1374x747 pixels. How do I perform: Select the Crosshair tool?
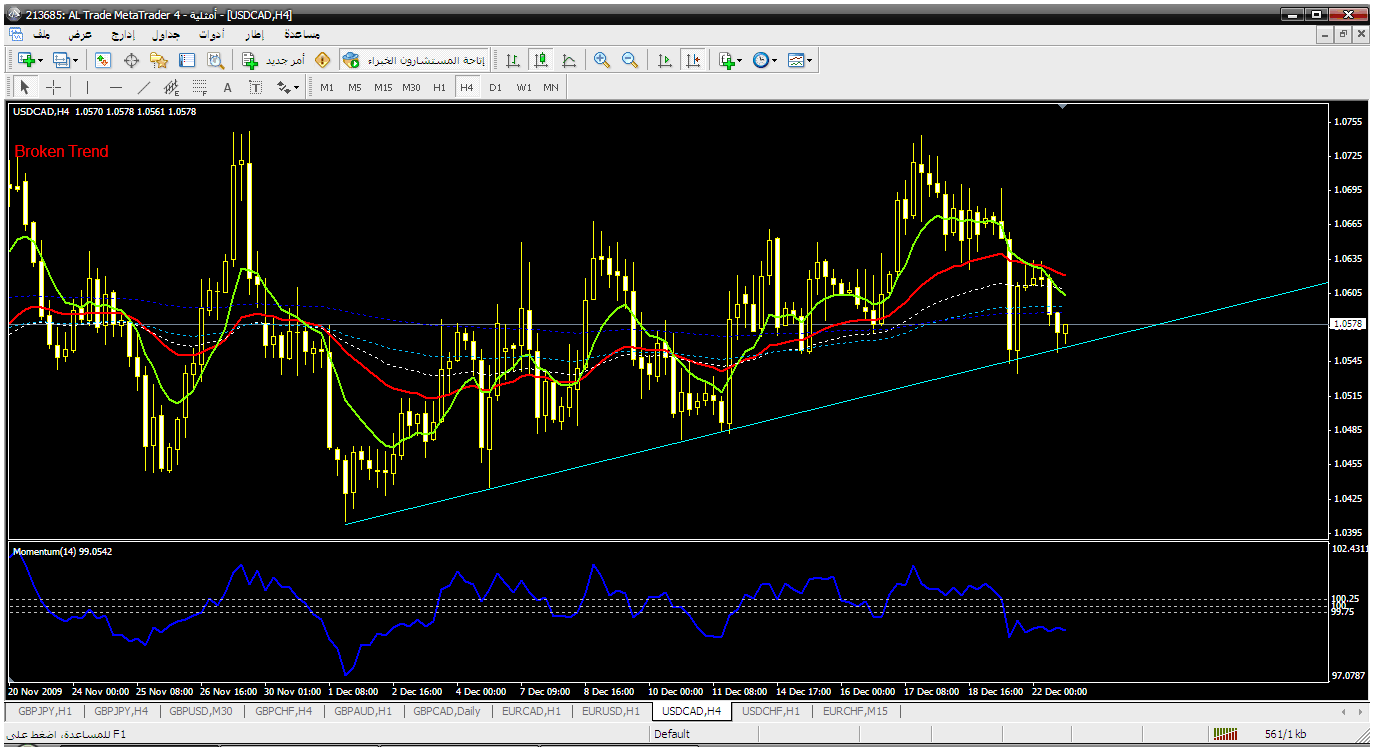(54, 87)
